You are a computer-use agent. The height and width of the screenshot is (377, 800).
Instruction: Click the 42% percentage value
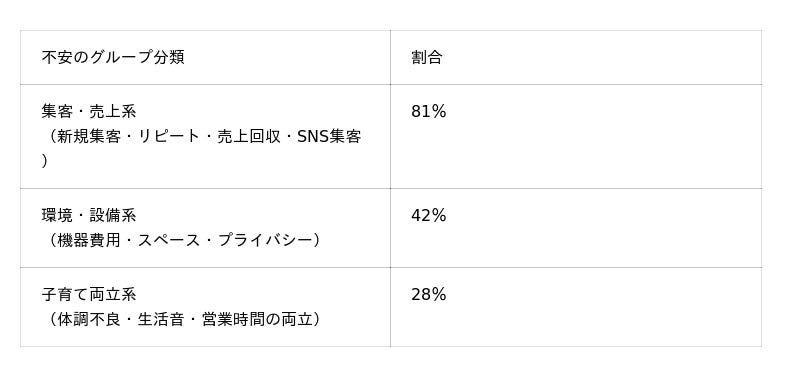[429, 216]
